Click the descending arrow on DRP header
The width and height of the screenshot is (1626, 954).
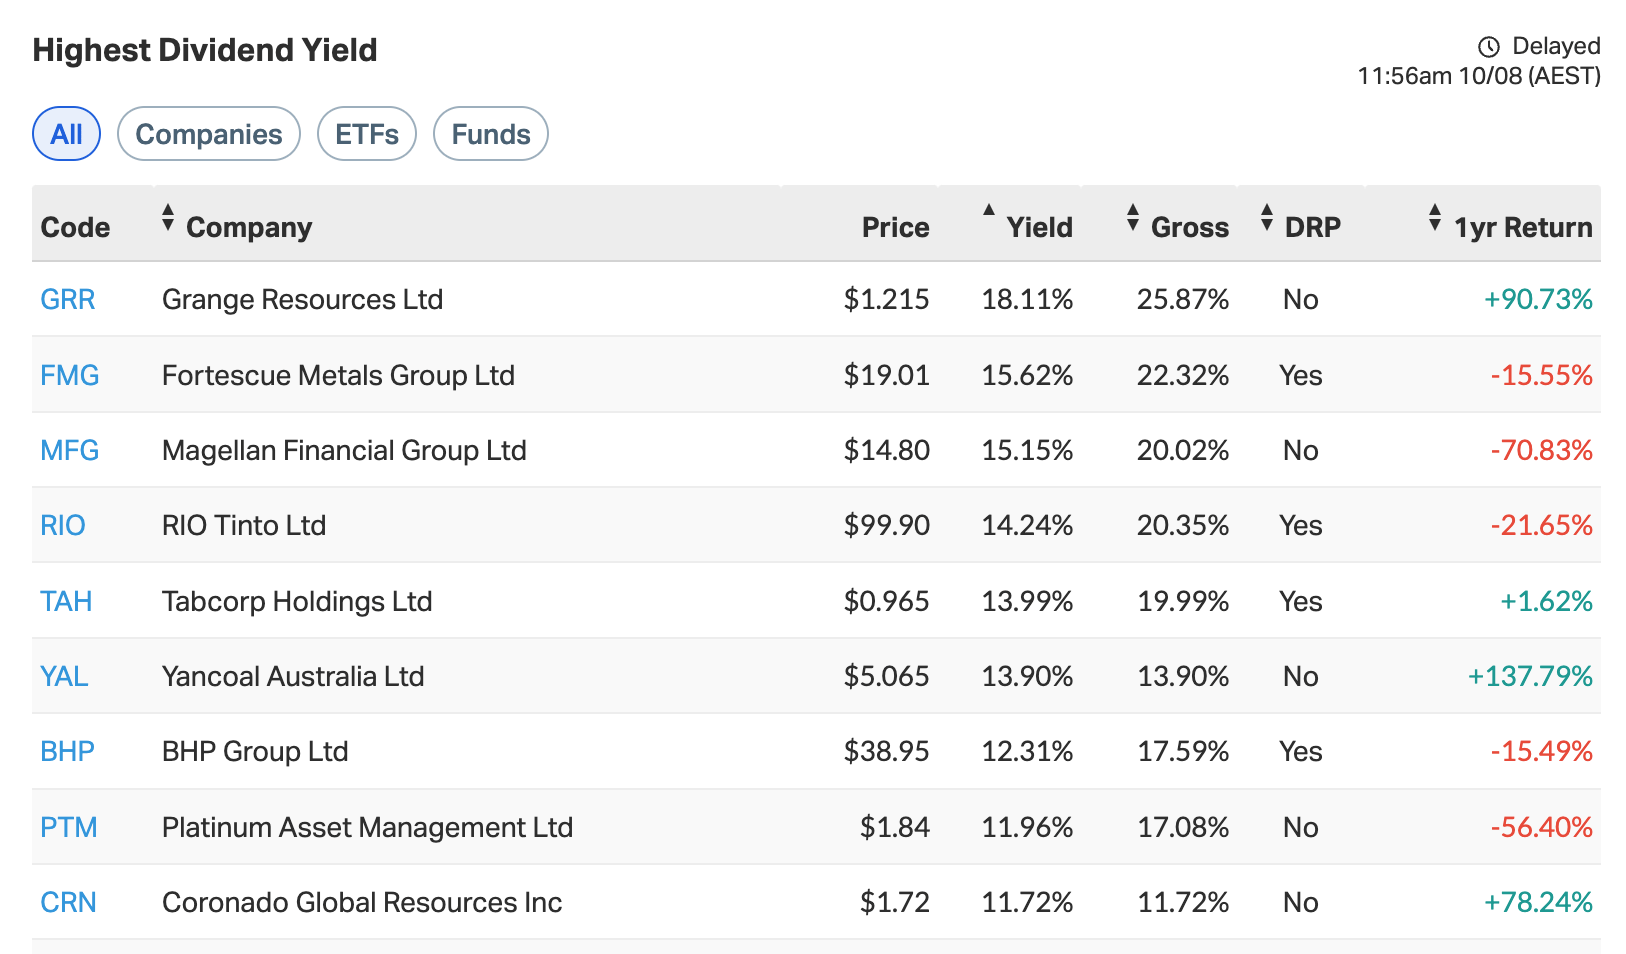click(x=1267, y=225)
